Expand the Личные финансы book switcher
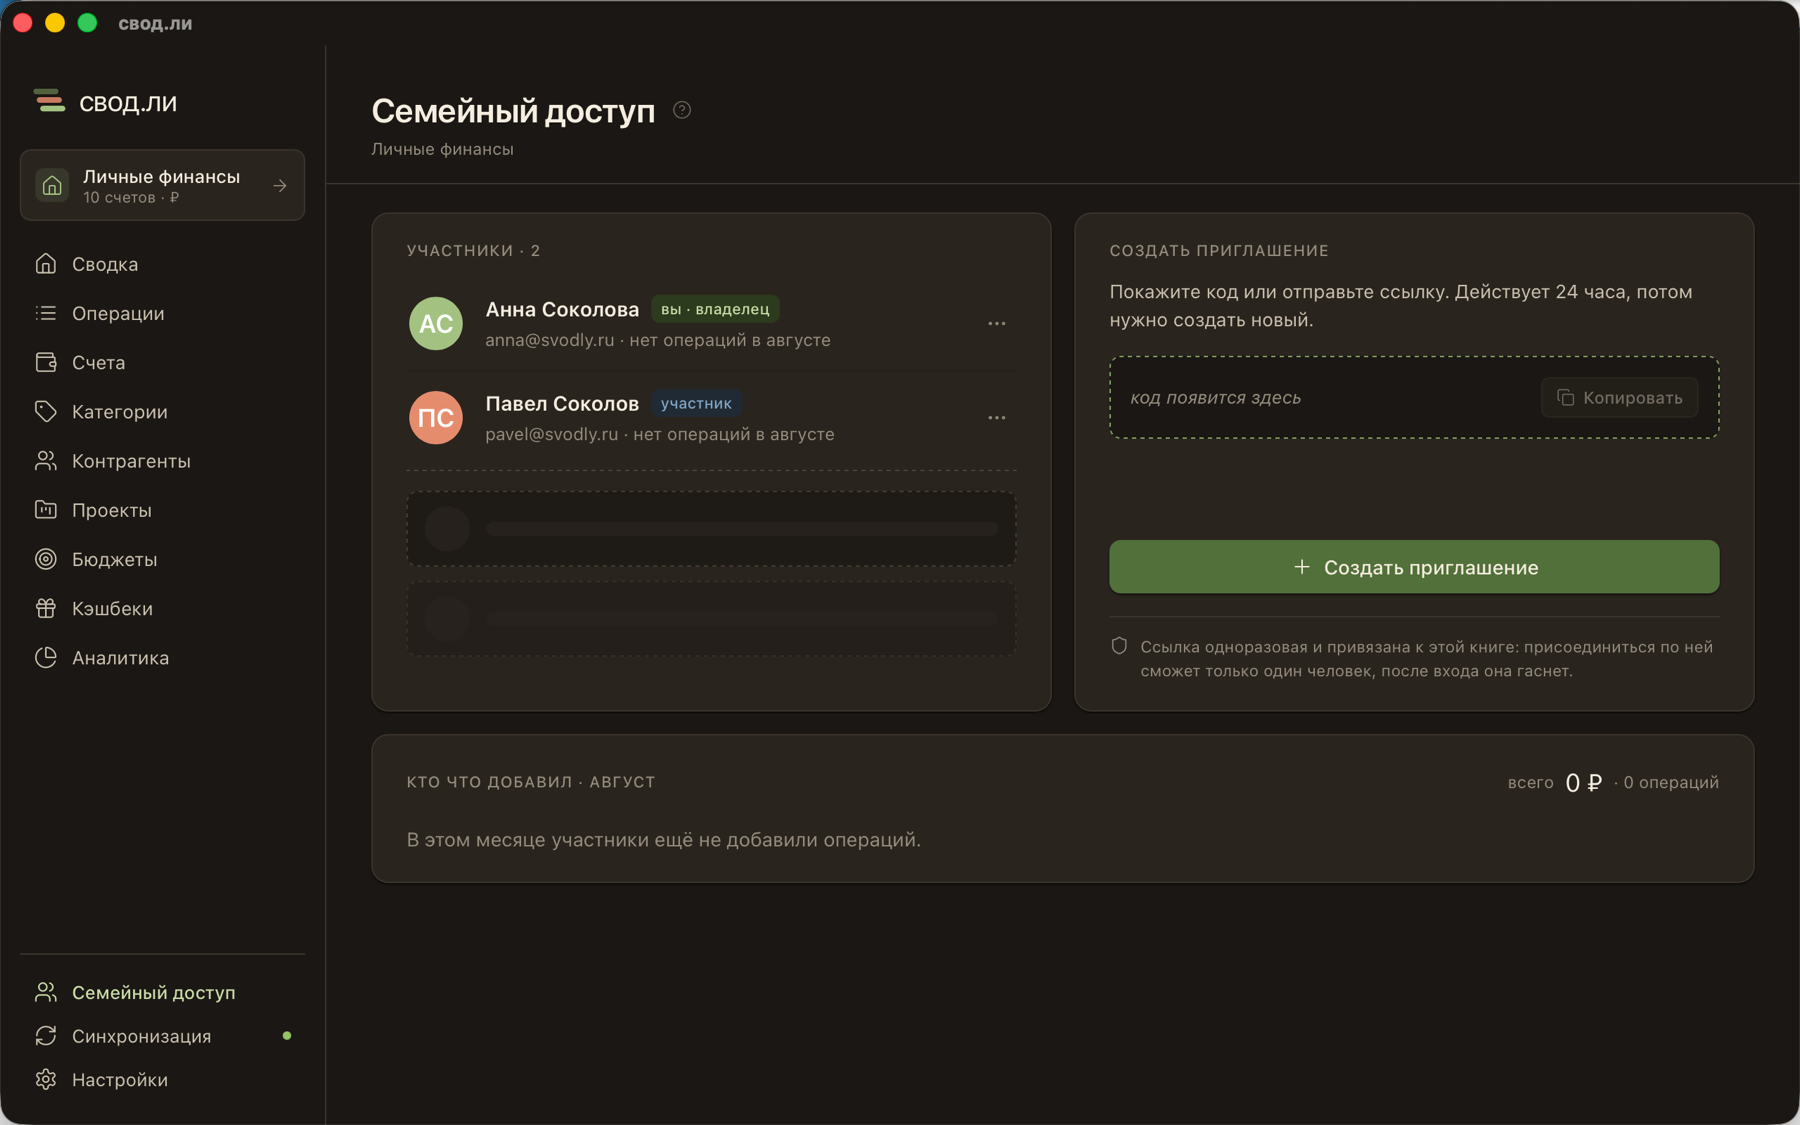 [x=162, y=185]
